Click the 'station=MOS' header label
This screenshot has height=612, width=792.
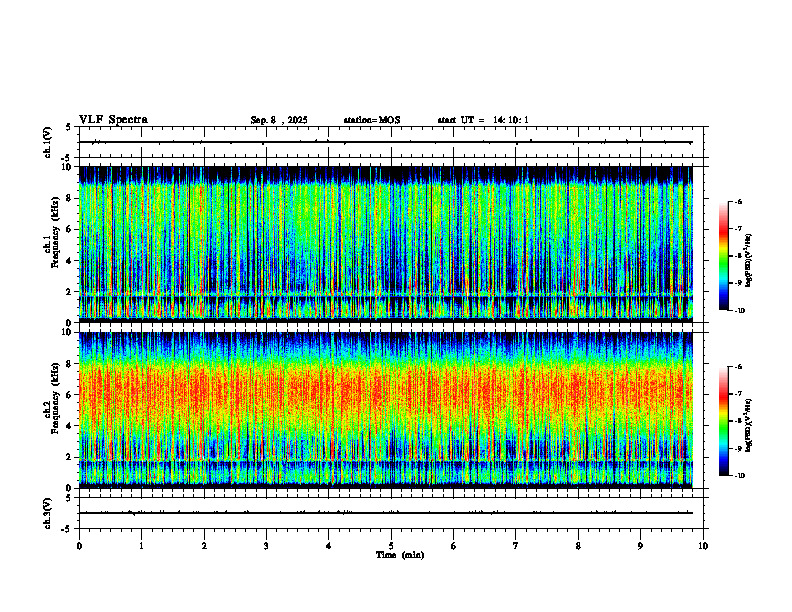[x=372, y=120]
